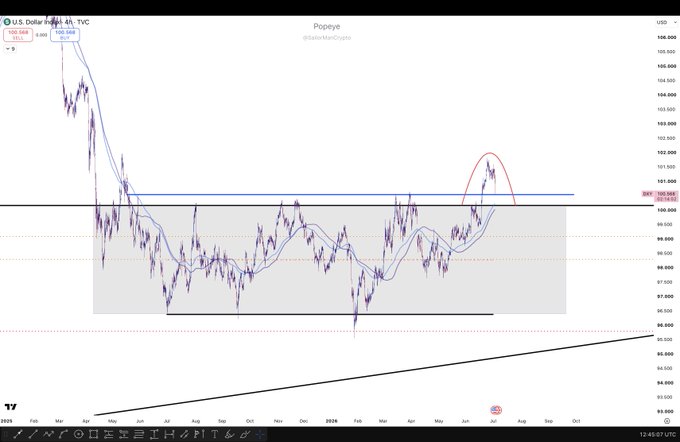The height and width of the screenshot is (442, 680).
Task: Click the 0.000 spread value between Sell and Buy
Action: (41, 35)
